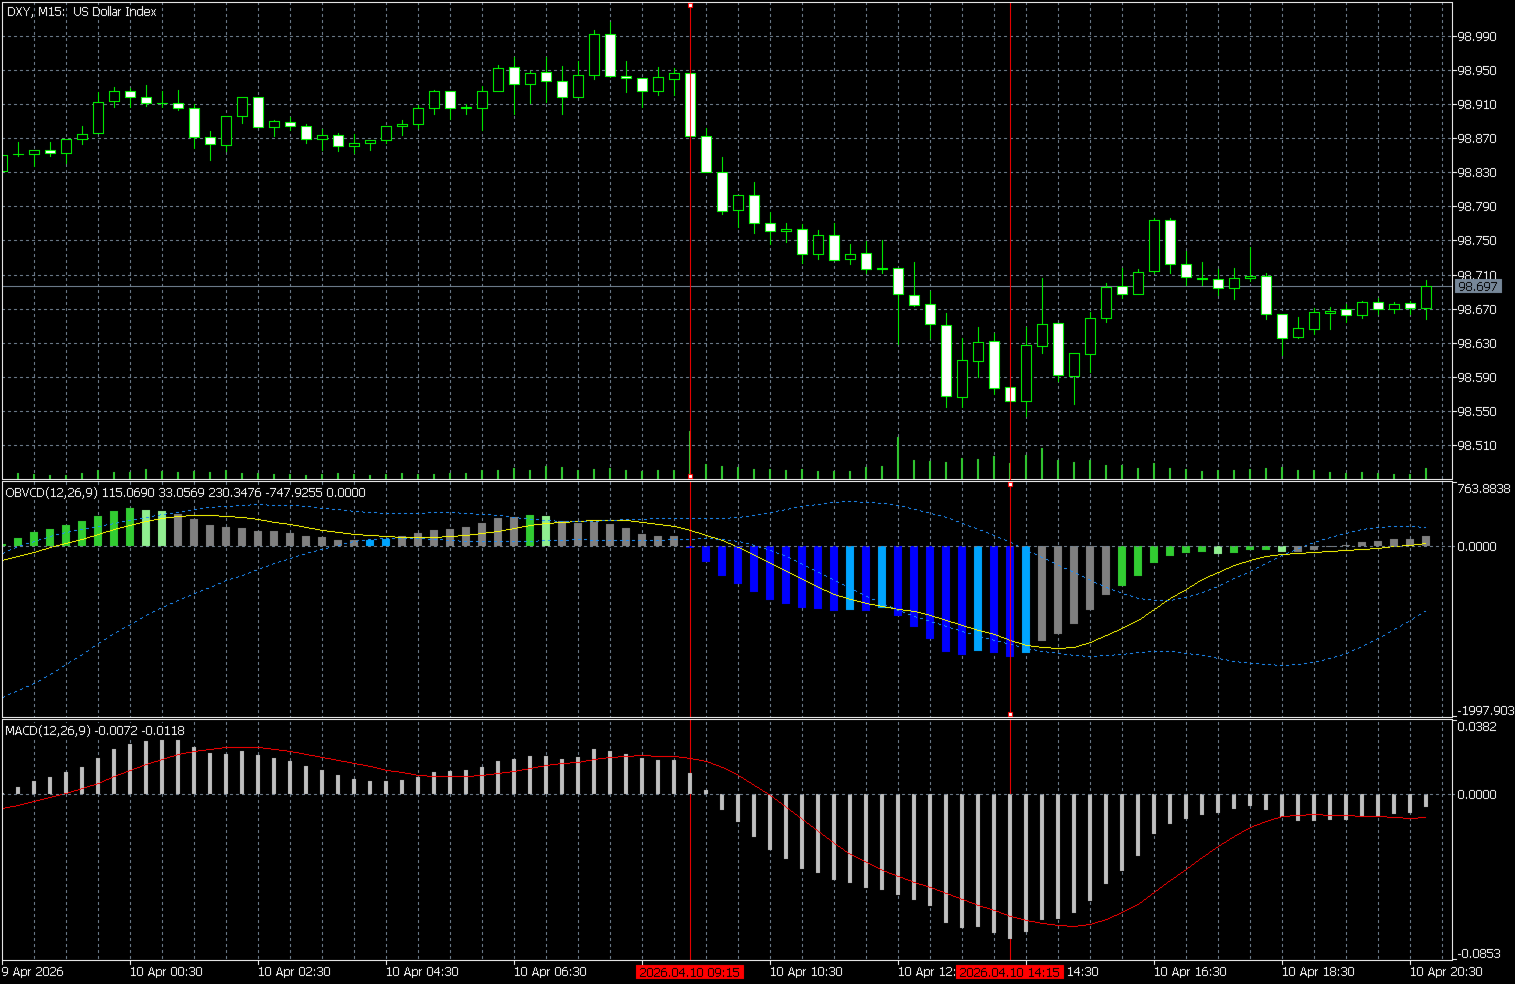
Task: Click the 98.870 price scale label
Action: (x=1477, y=138)
